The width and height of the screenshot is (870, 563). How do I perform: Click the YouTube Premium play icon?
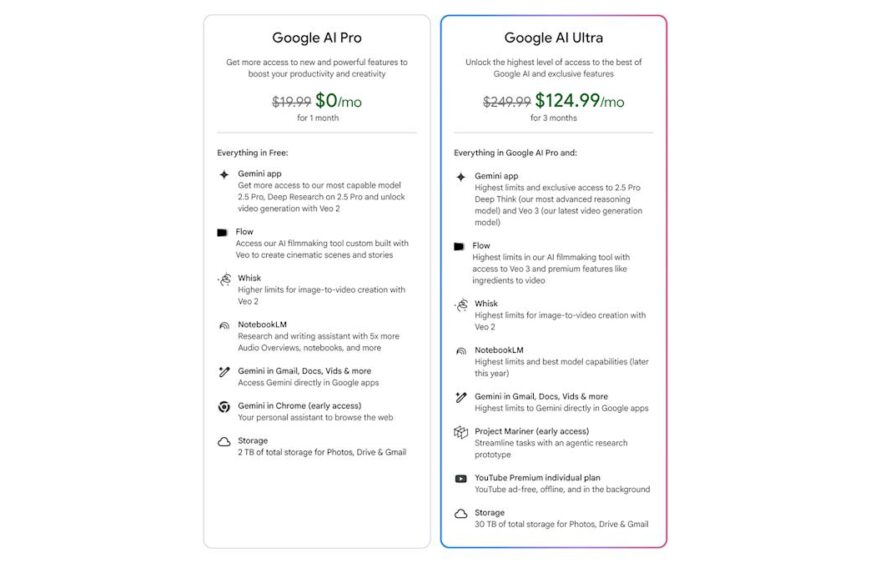tap(461, 479)
